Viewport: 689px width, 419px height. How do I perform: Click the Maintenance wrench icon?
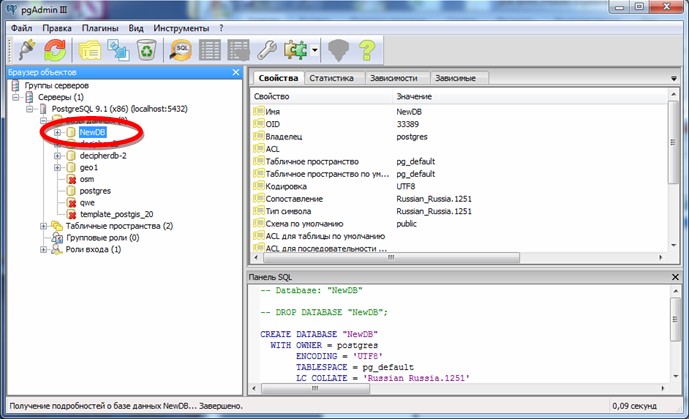point(268,50)
